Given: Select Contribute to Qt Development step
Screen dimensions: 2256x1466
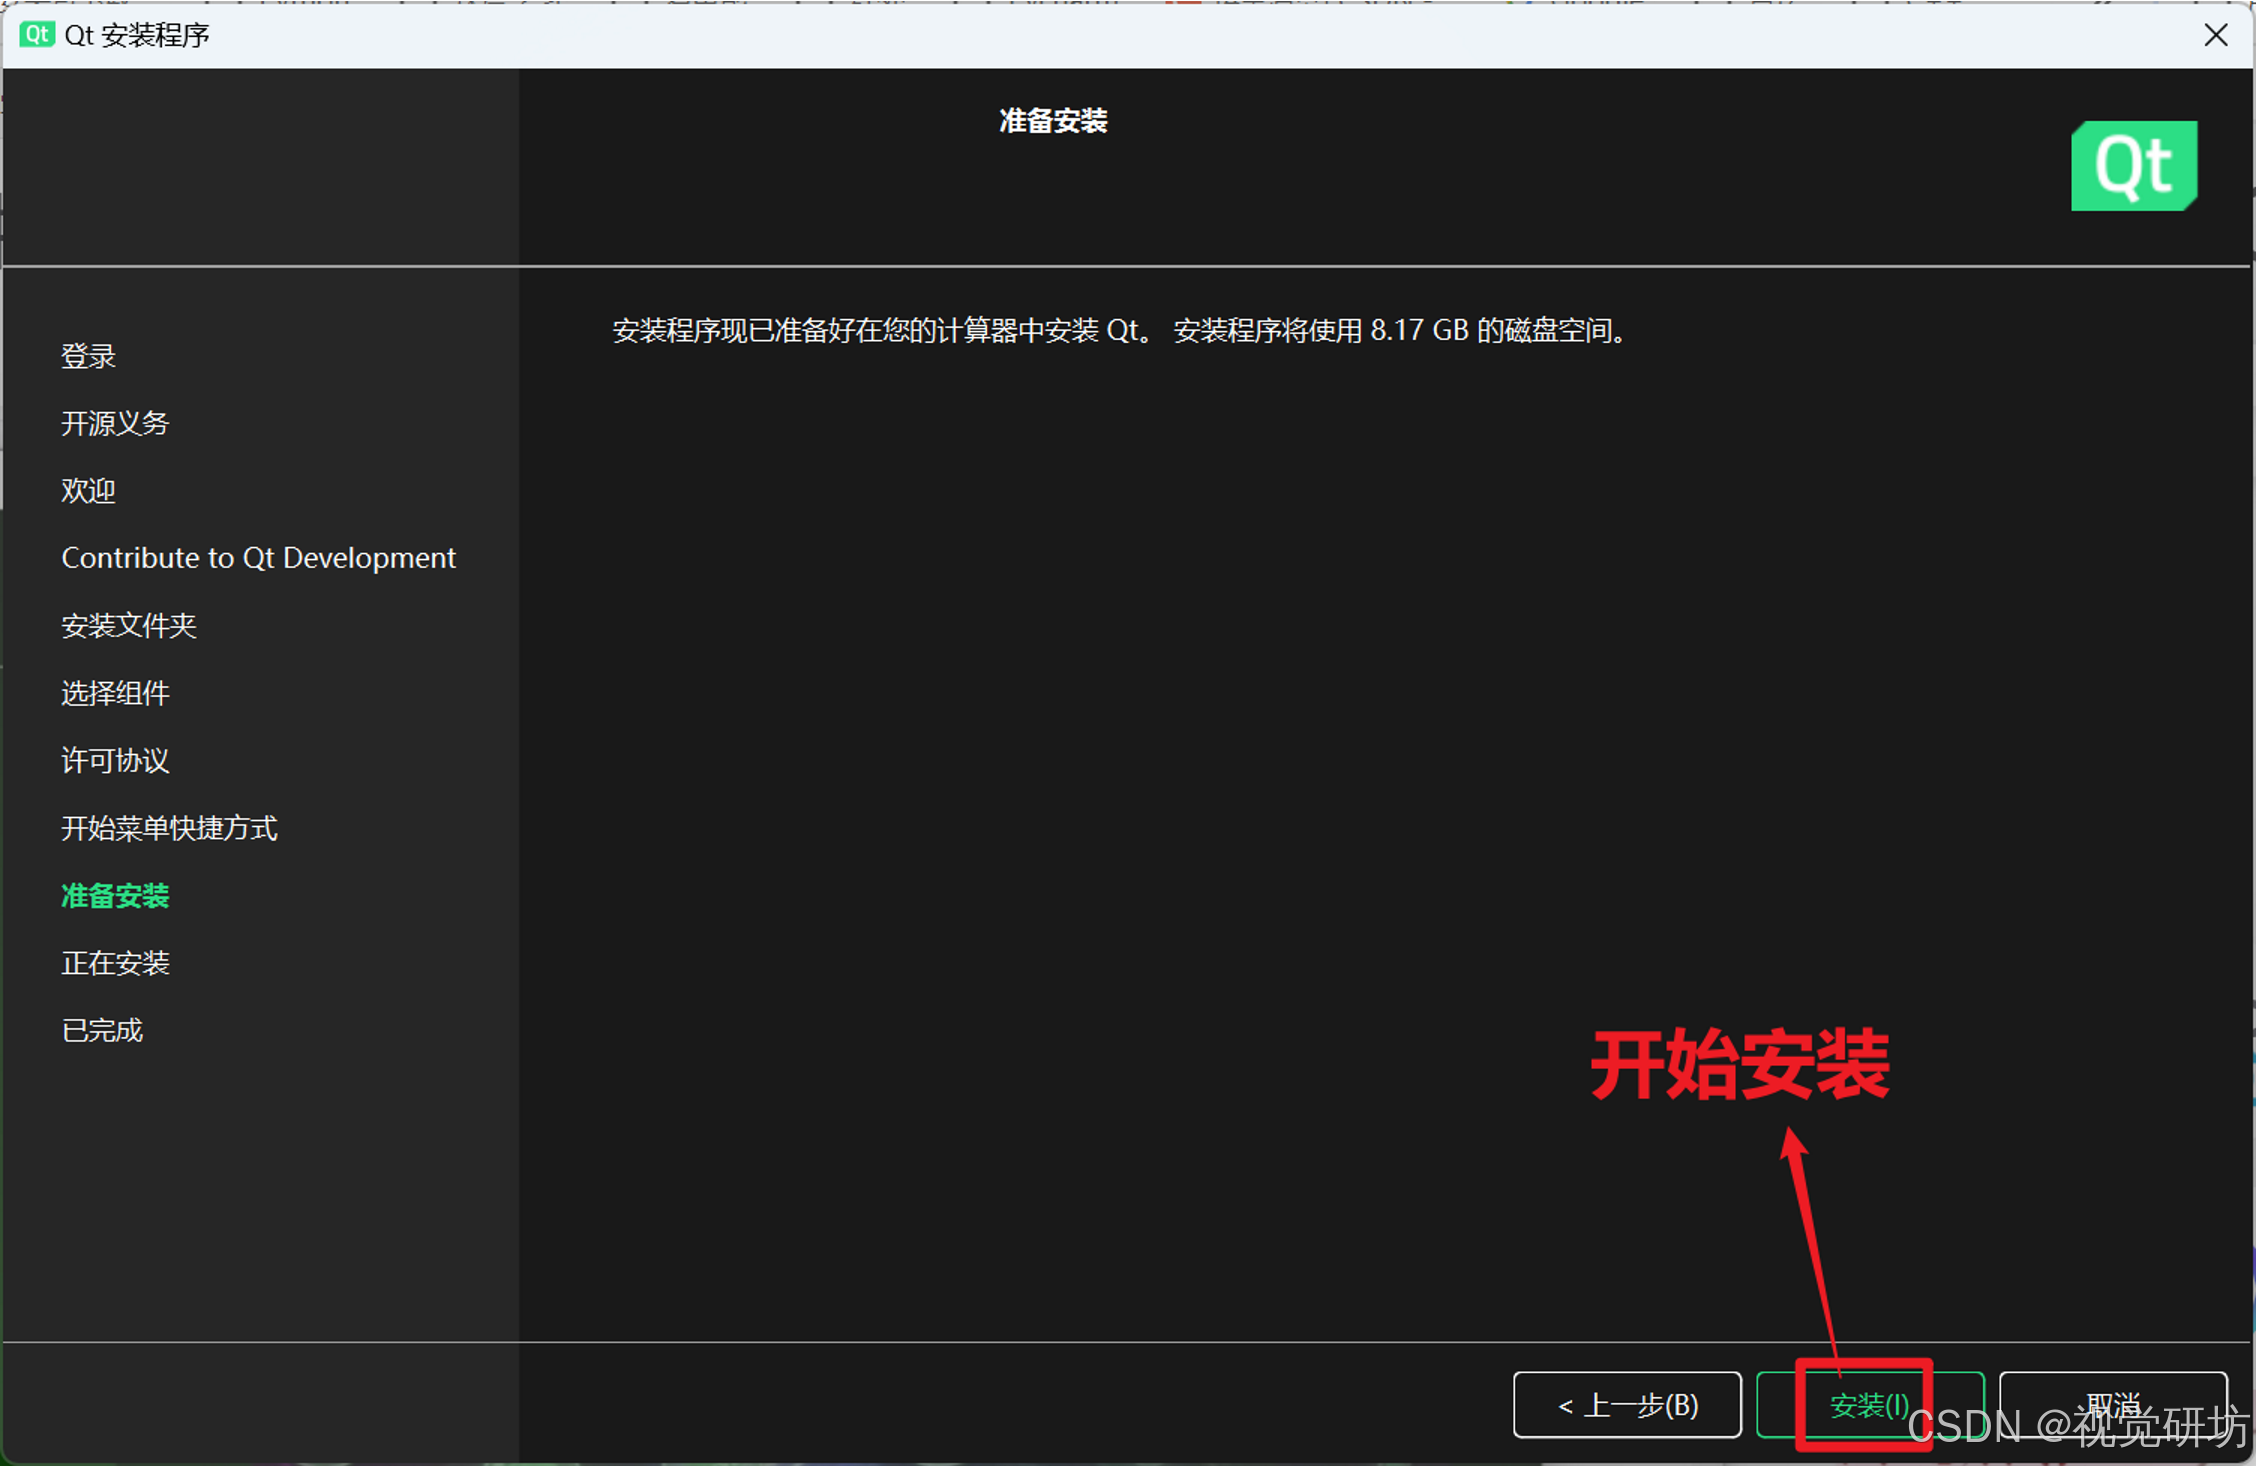Looking at the screenshot, I should (x=258, y=558).
